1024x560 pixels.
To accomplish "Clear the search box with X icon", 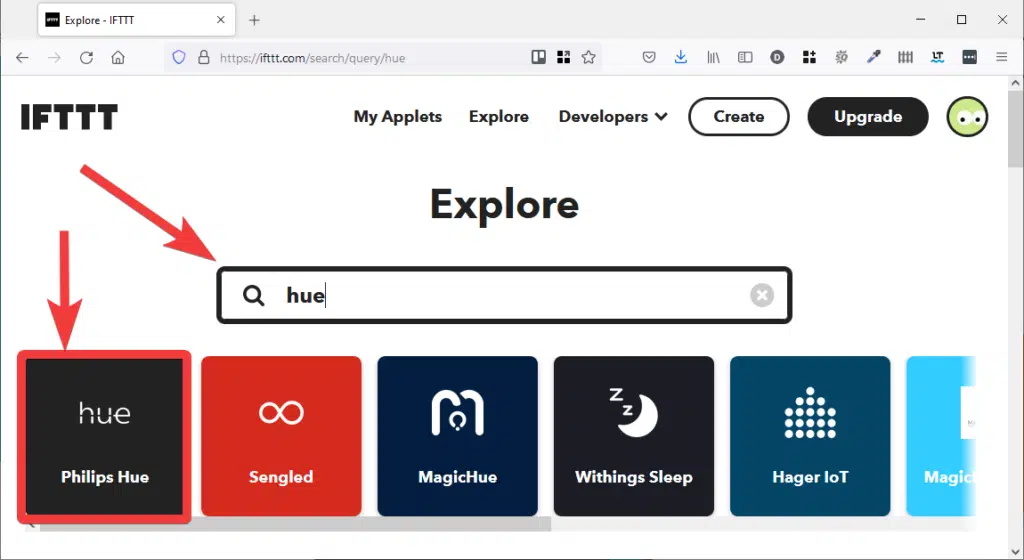I will click(762, 295).
